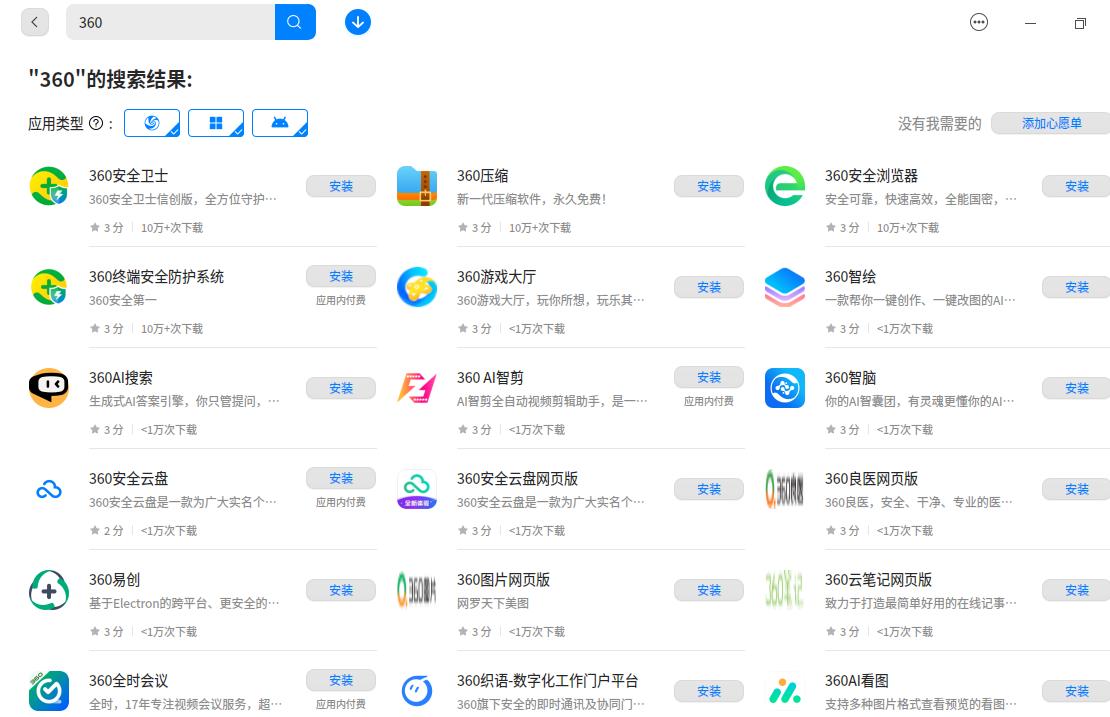Viewport: 1110px width, 717px height.
Task: Install 360安全云盘网页版
Action: pyautogui.click(x=709, y=489)
